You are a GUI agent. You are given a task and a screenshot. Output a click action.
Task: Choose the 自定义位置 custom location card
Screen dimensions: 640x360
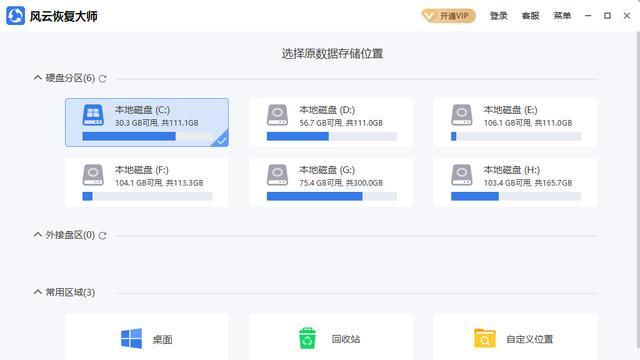(x=516, y=337)
